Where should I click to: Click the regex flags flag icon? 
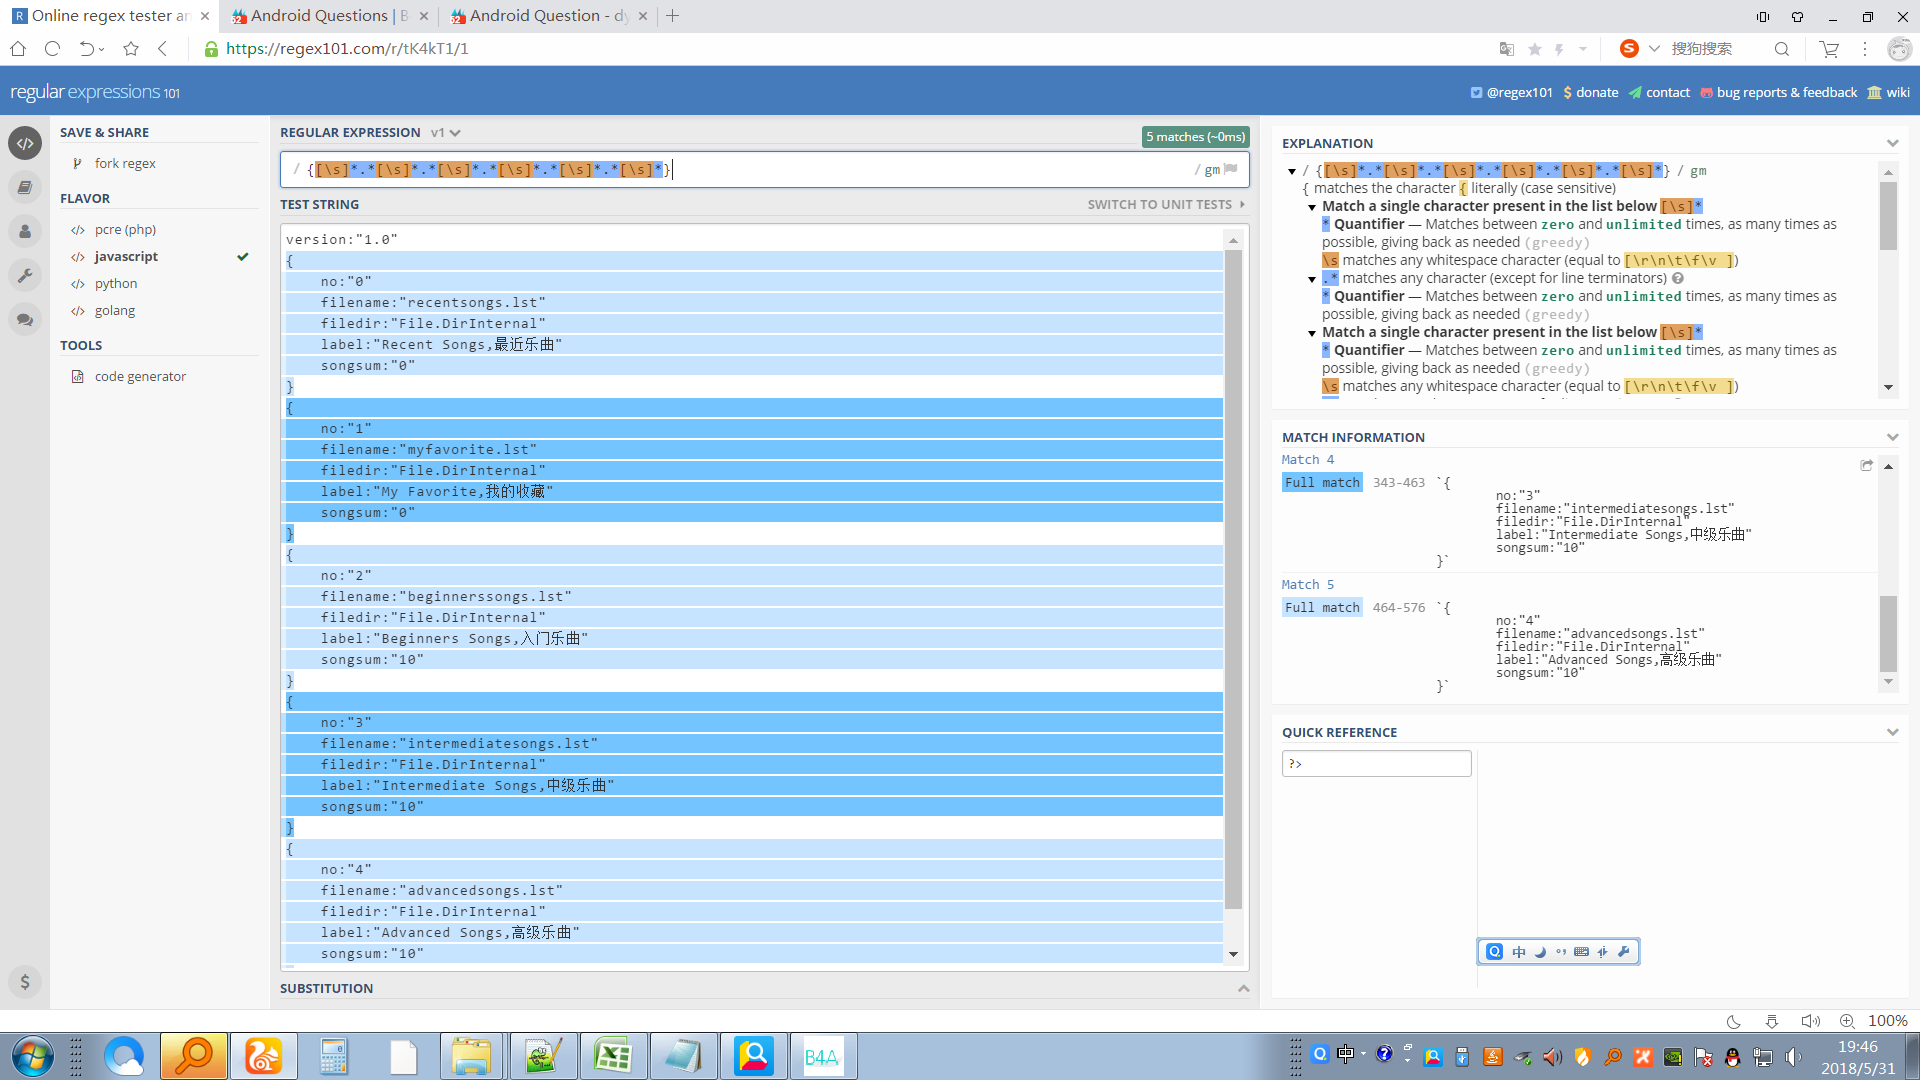tap(1231, 169)
